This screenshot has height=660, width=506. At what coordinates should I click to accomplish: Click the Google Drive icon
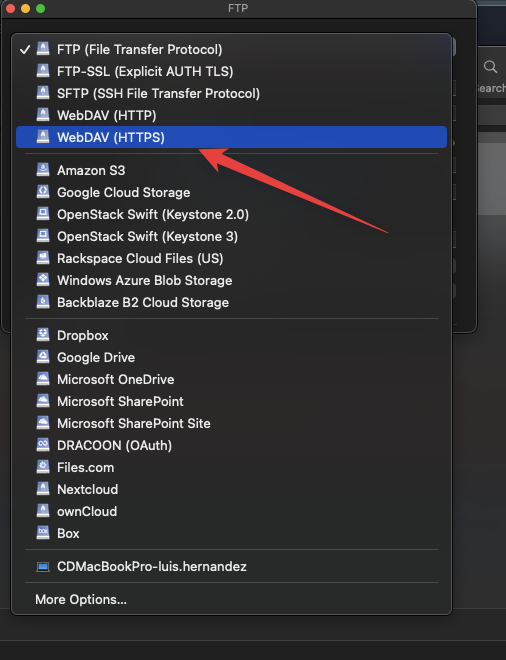pyautogui.click(x=43, y=357)
